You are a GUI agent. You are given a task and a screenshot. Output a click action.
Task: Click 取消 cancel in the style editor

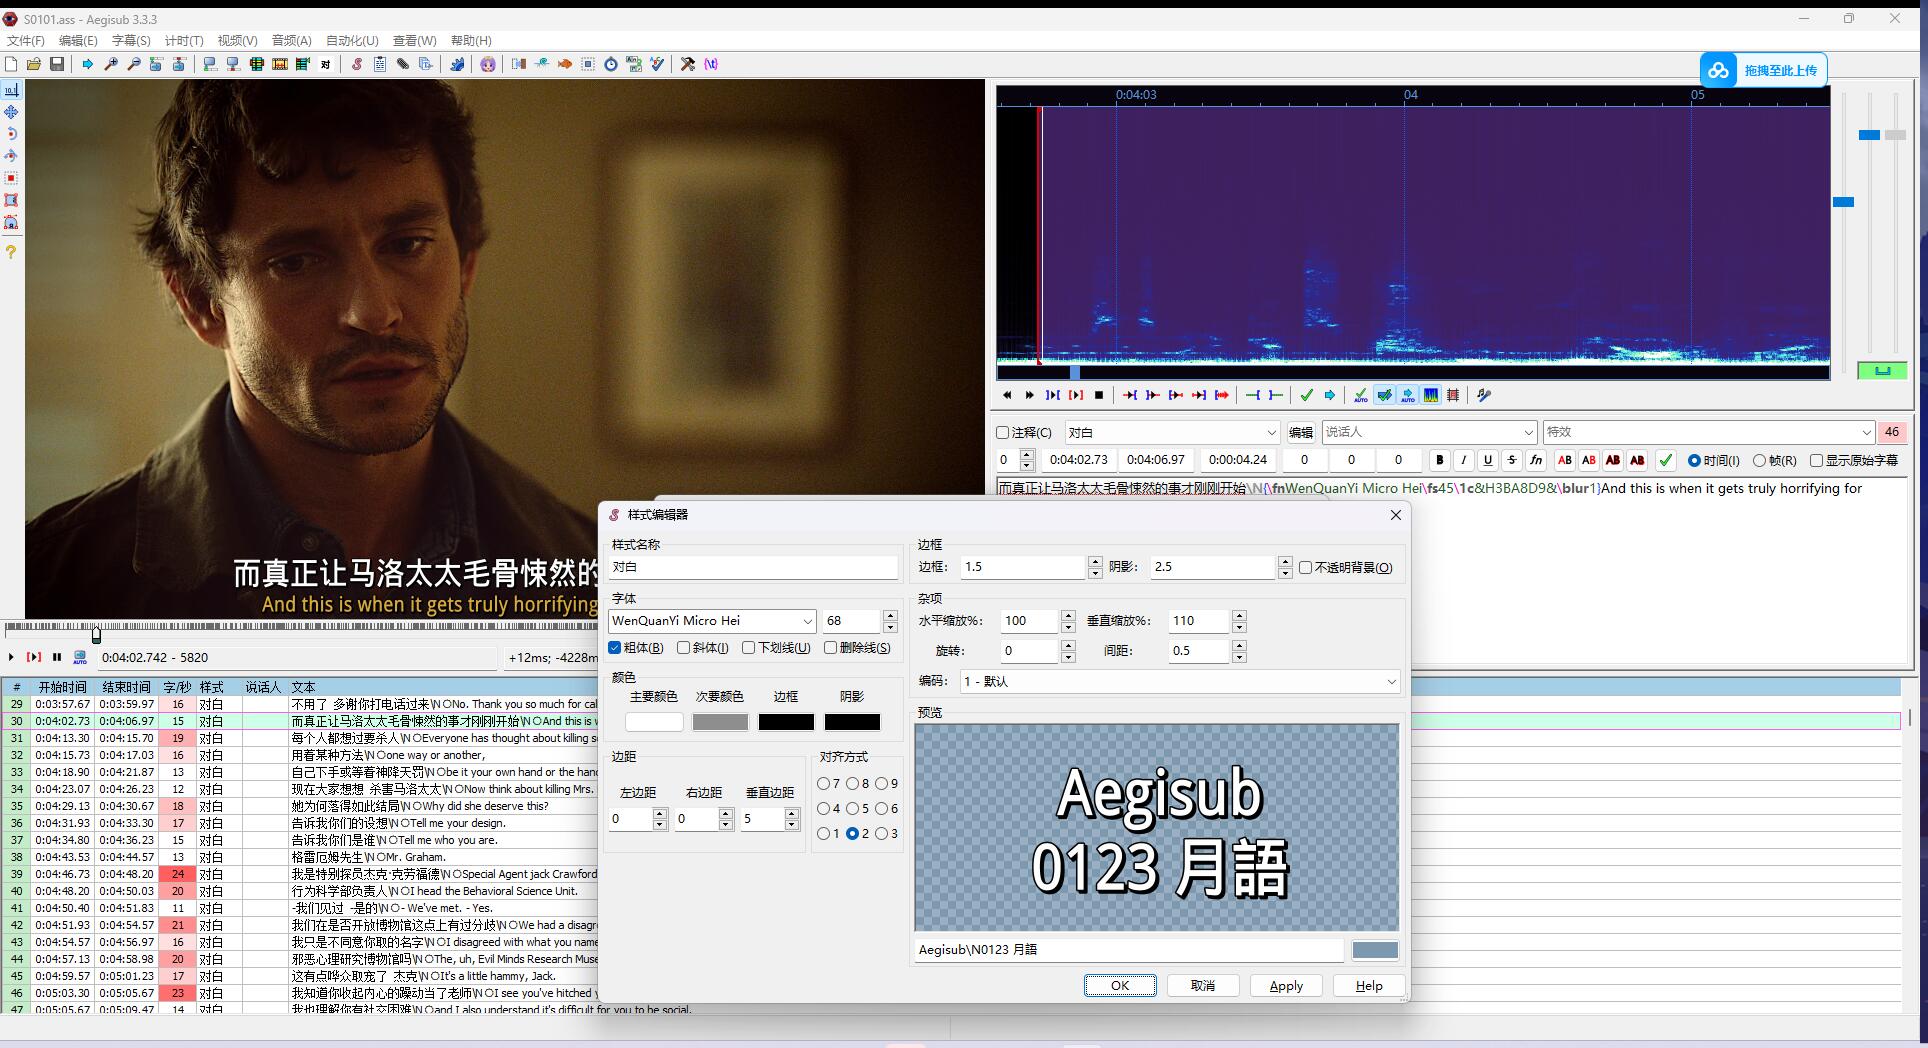pos(1203,985)
